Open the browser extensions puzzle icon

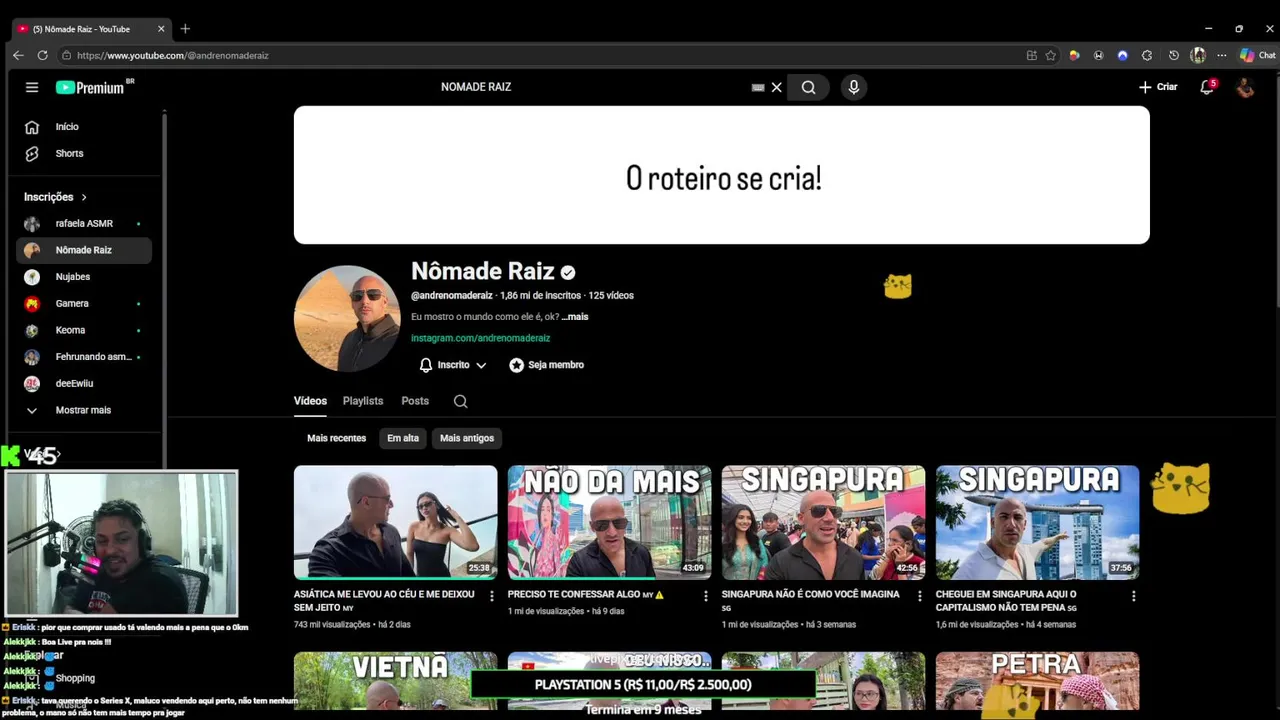[x=1147, y=55]
